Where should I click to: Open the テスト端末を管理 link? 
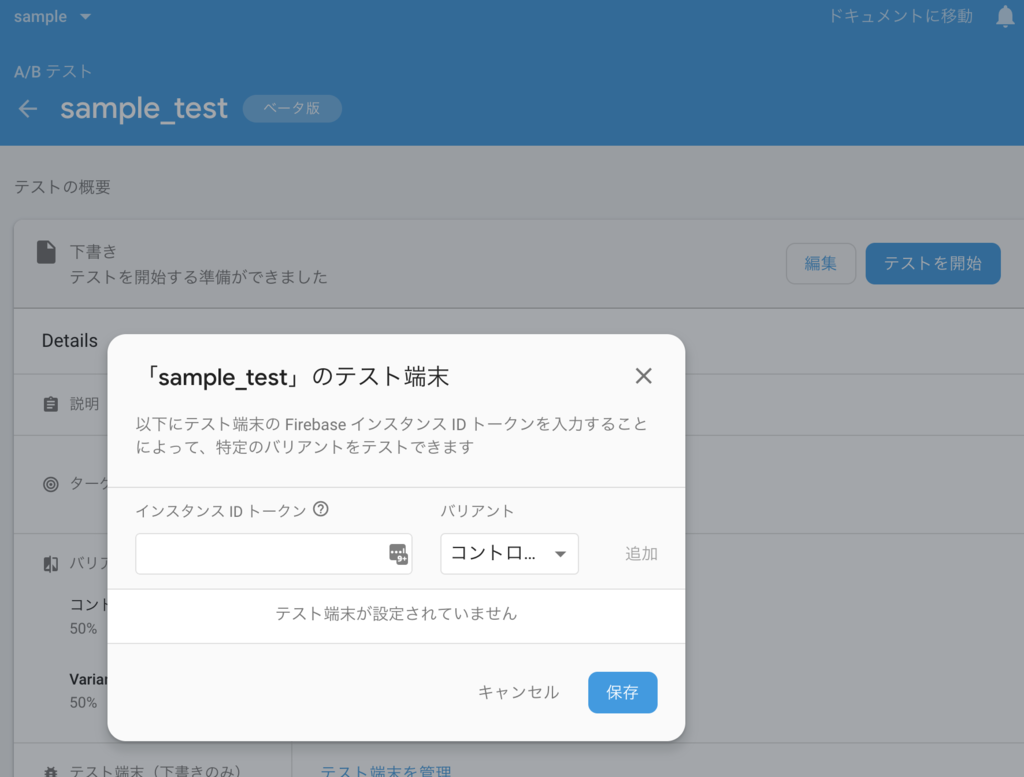tap(386, 770)
